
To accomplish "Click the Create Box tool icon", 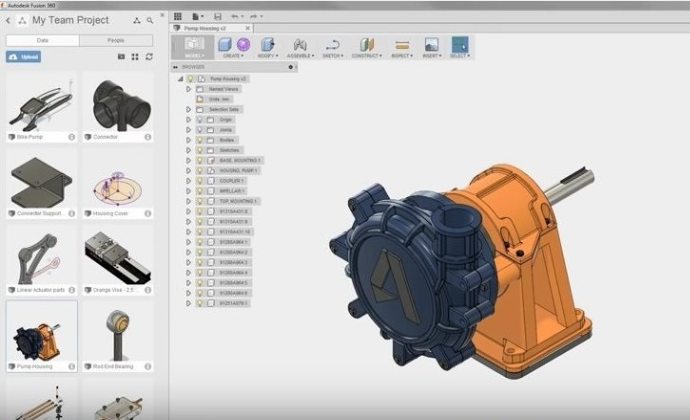I will (225, 44).
